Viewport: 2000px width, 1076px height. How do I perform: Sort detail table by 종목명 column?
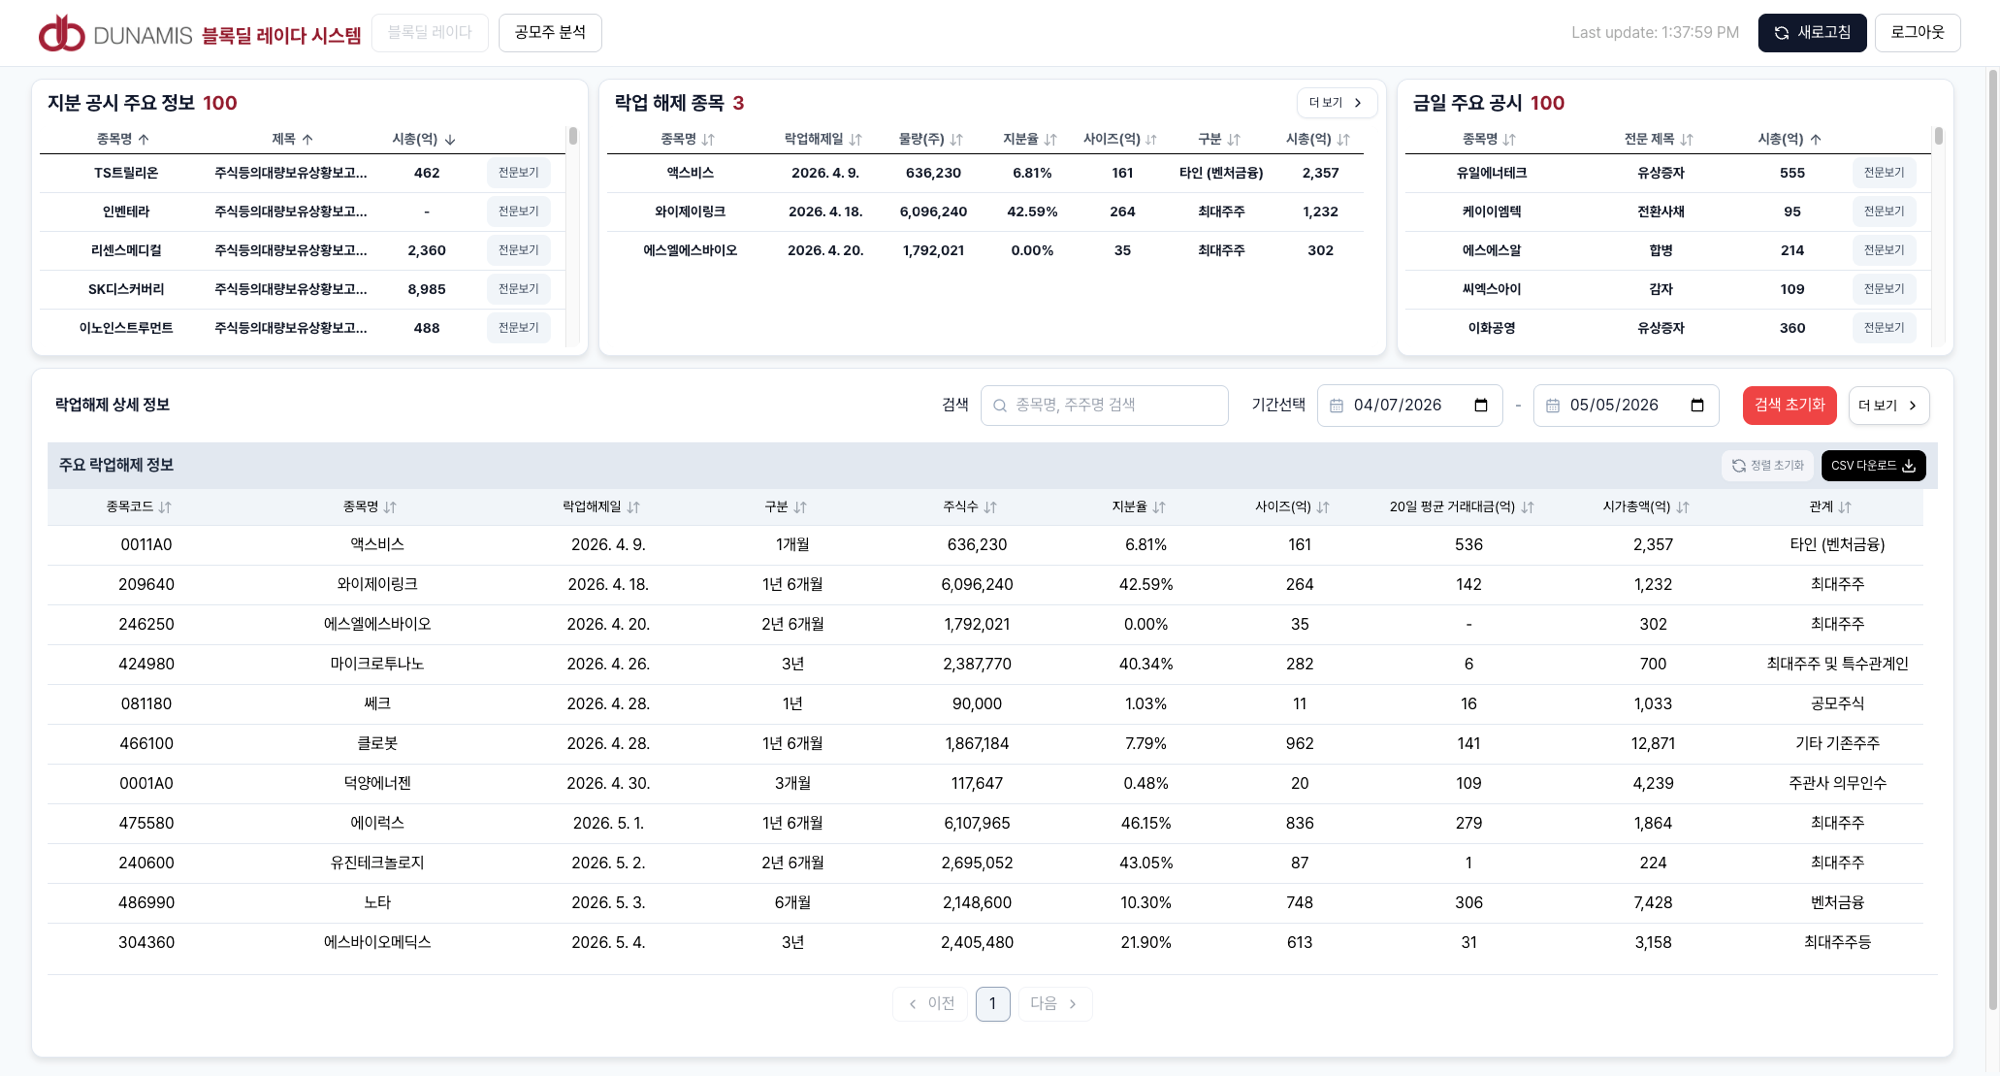pos(390,507)
